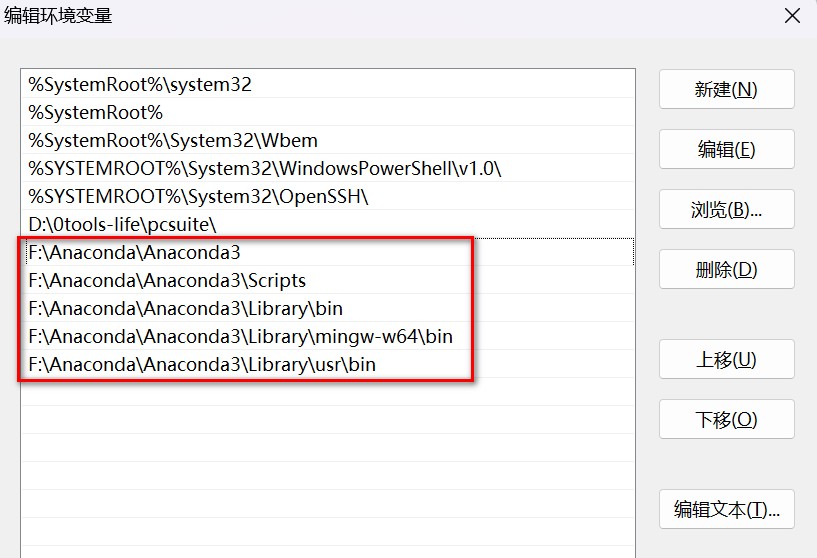Open 浏览(B)... folder browser
Viewport: 817px width, 558px height.
click(x=726, y=209)
